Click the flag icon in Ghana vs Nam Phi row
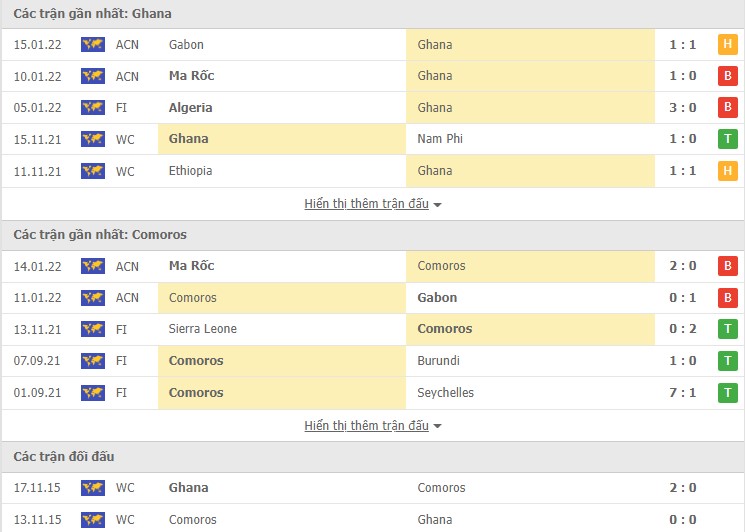 [93, 139]
